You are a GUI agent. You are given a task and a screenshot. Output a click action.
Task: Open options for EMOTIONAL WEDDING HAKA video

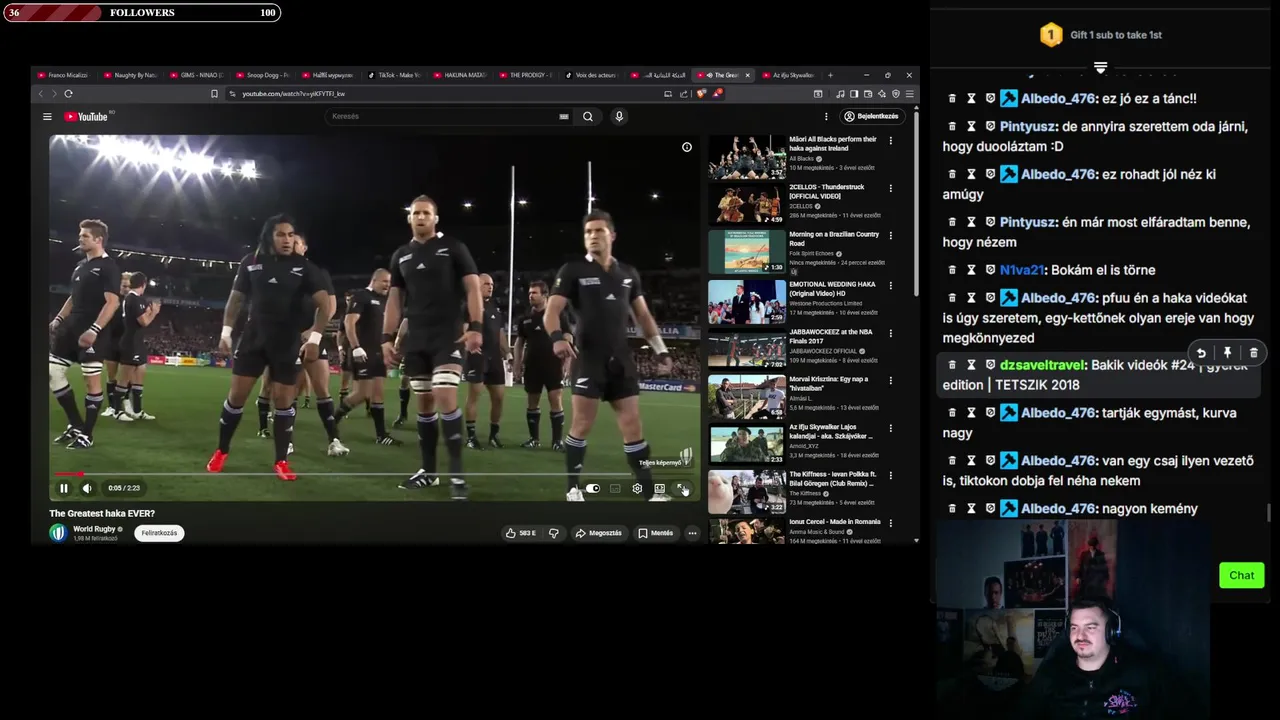(x=890, y=284)
